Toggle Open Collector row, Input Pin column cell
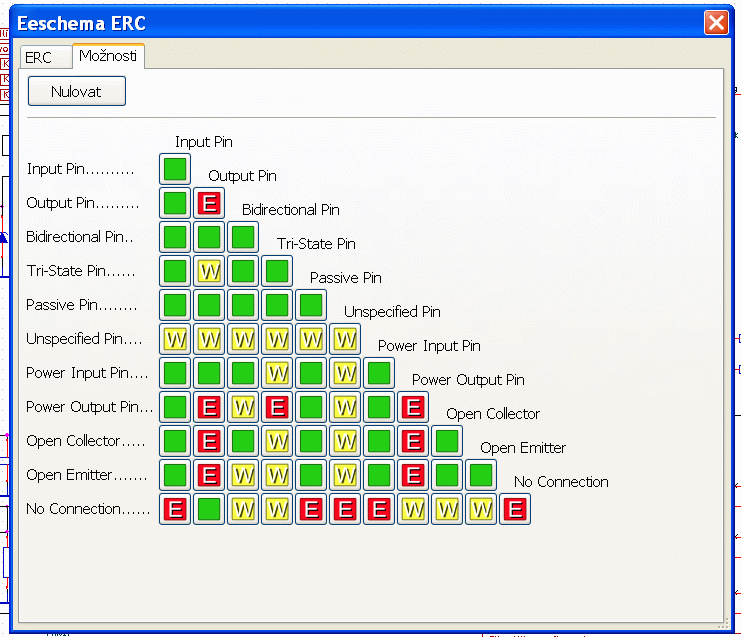 (175, 441)
